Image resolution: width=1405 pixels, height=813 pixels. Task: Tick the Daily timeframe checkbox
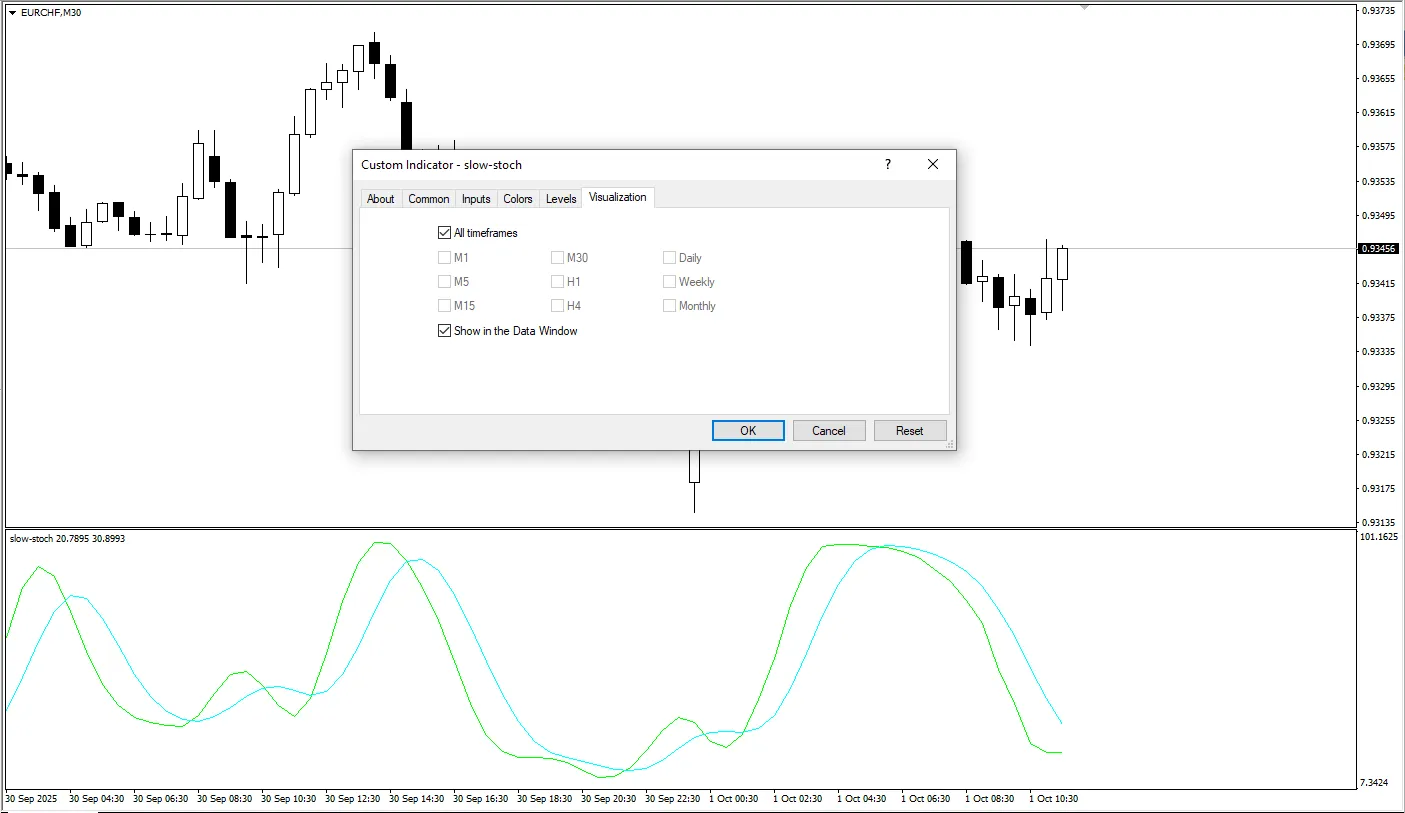[670, 258]
